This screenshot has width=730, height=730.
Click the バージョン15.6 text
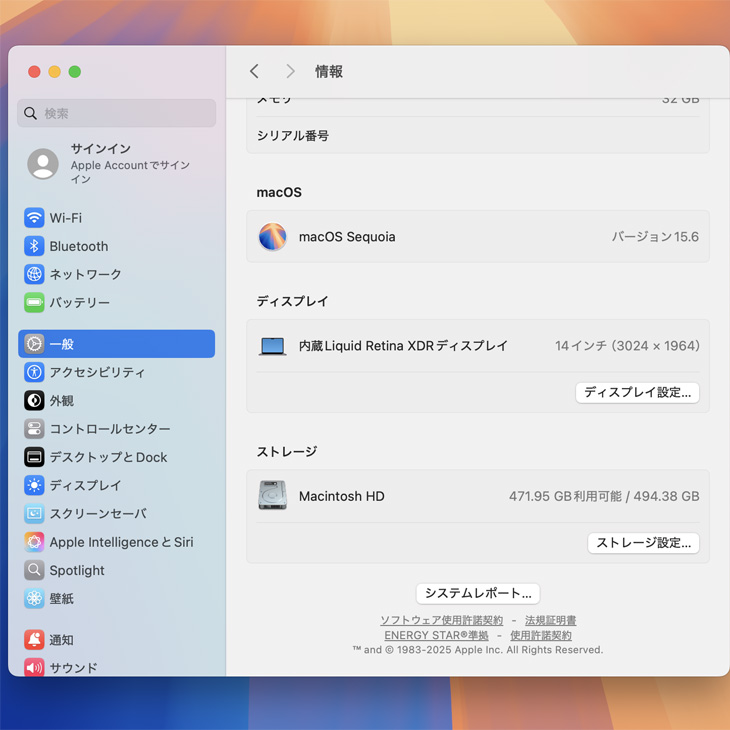(655, 237)
